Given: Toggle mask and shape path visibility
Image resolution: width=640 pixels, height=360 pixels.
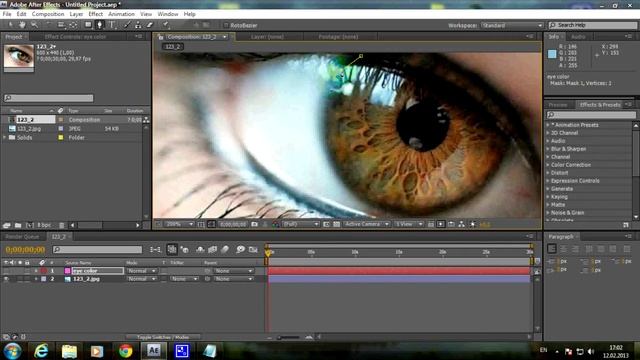Looking at the screenshot, I should (211, 224).
